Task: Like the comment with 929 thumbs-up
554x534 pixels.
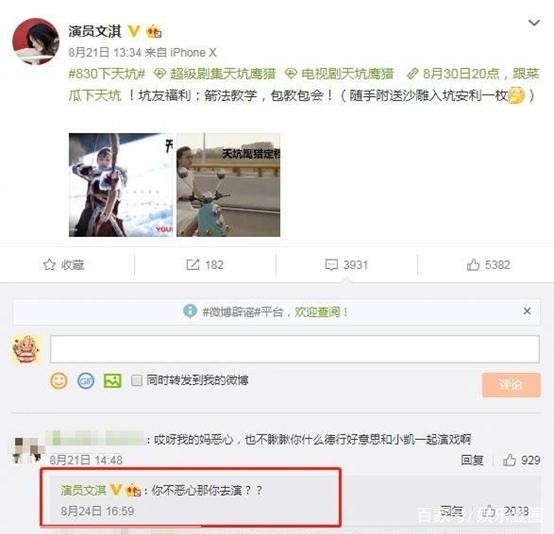Action: click(509, 460)
